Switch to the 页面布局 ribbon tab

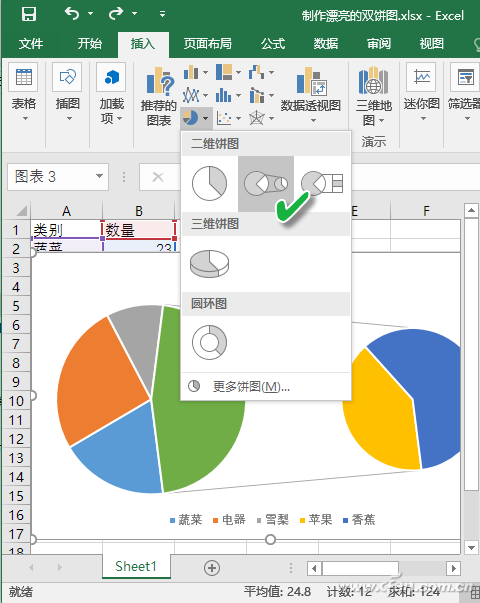click(208, 43)
